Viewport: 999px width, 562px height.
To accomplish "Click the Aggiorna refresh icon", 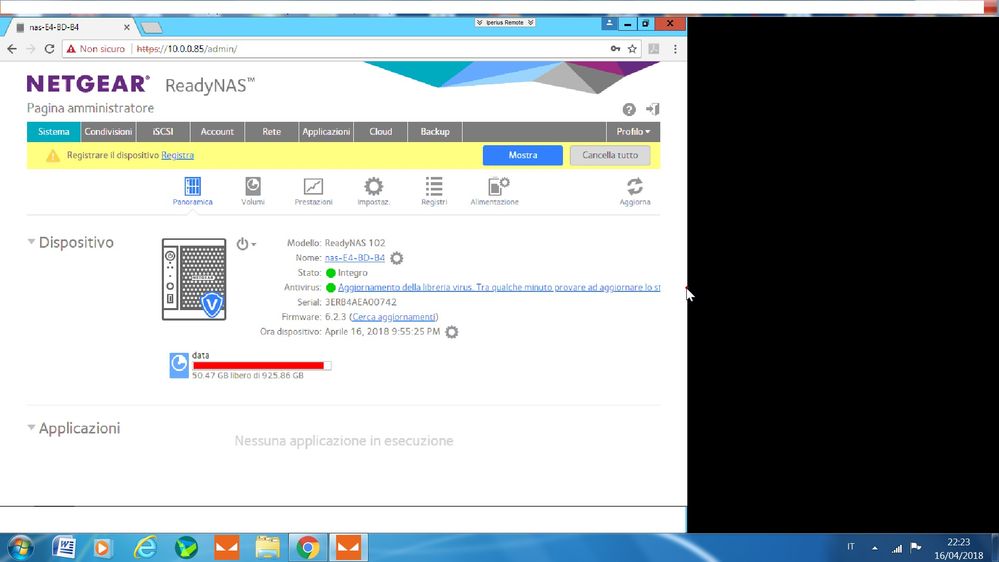I will pos(635,191).
